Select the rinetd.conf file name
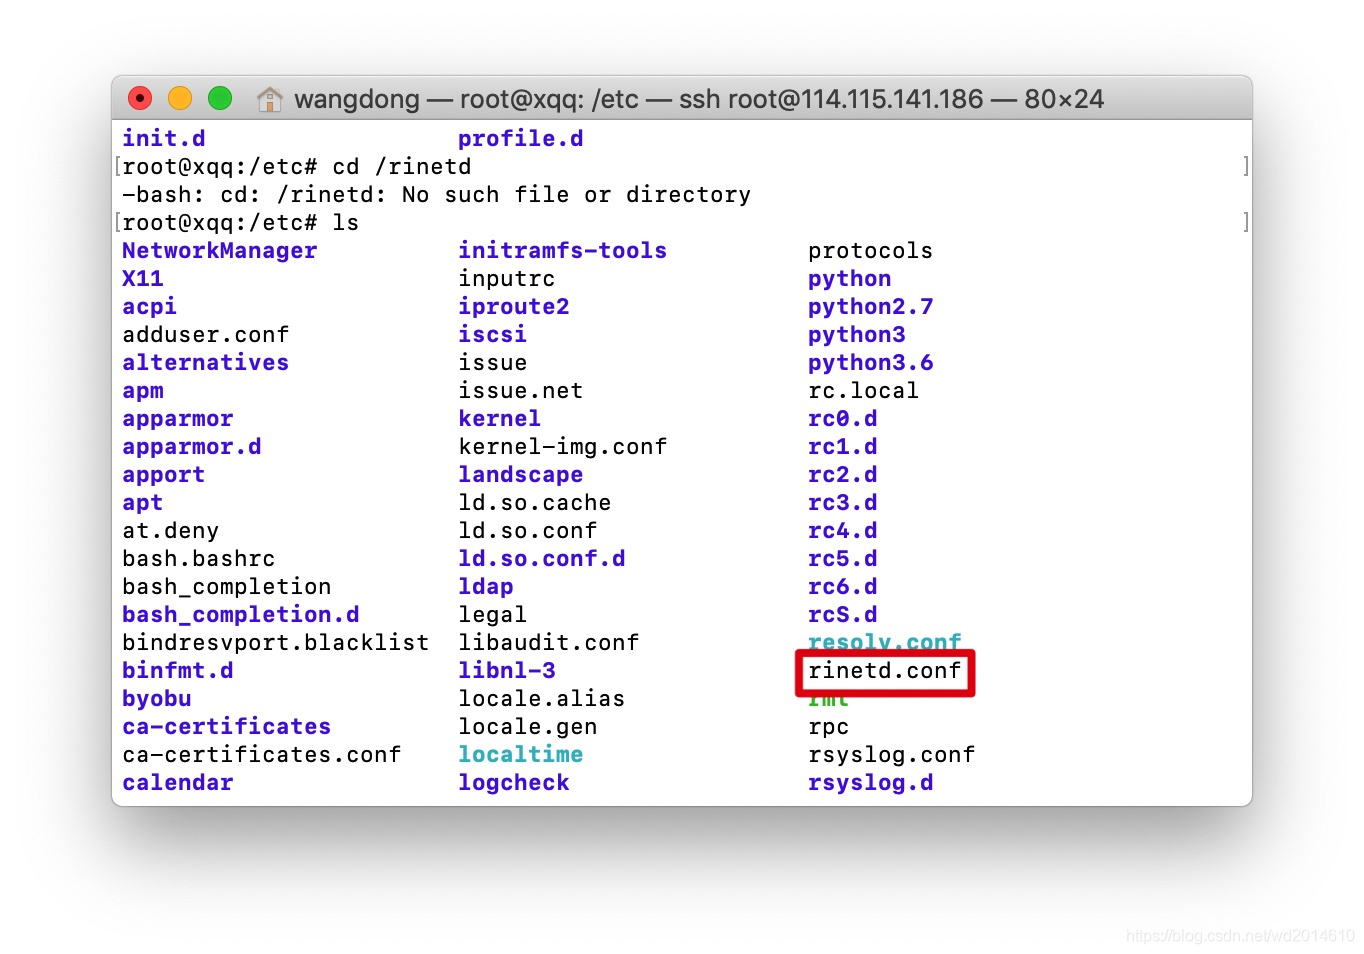The height and width of the screenshot is (954, 1364). 885,671
